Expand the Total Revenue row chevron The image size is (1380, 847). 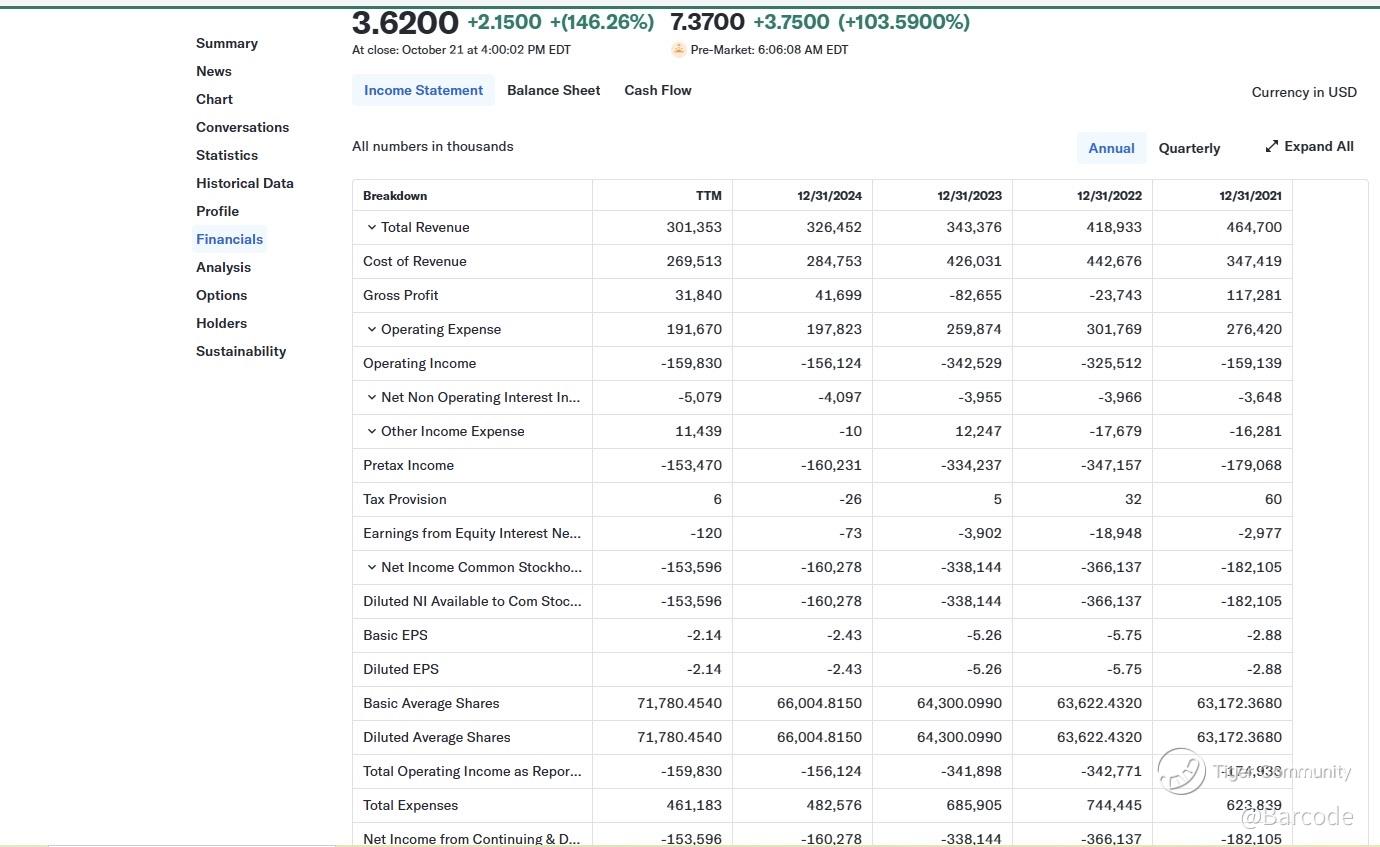(372, 227)
